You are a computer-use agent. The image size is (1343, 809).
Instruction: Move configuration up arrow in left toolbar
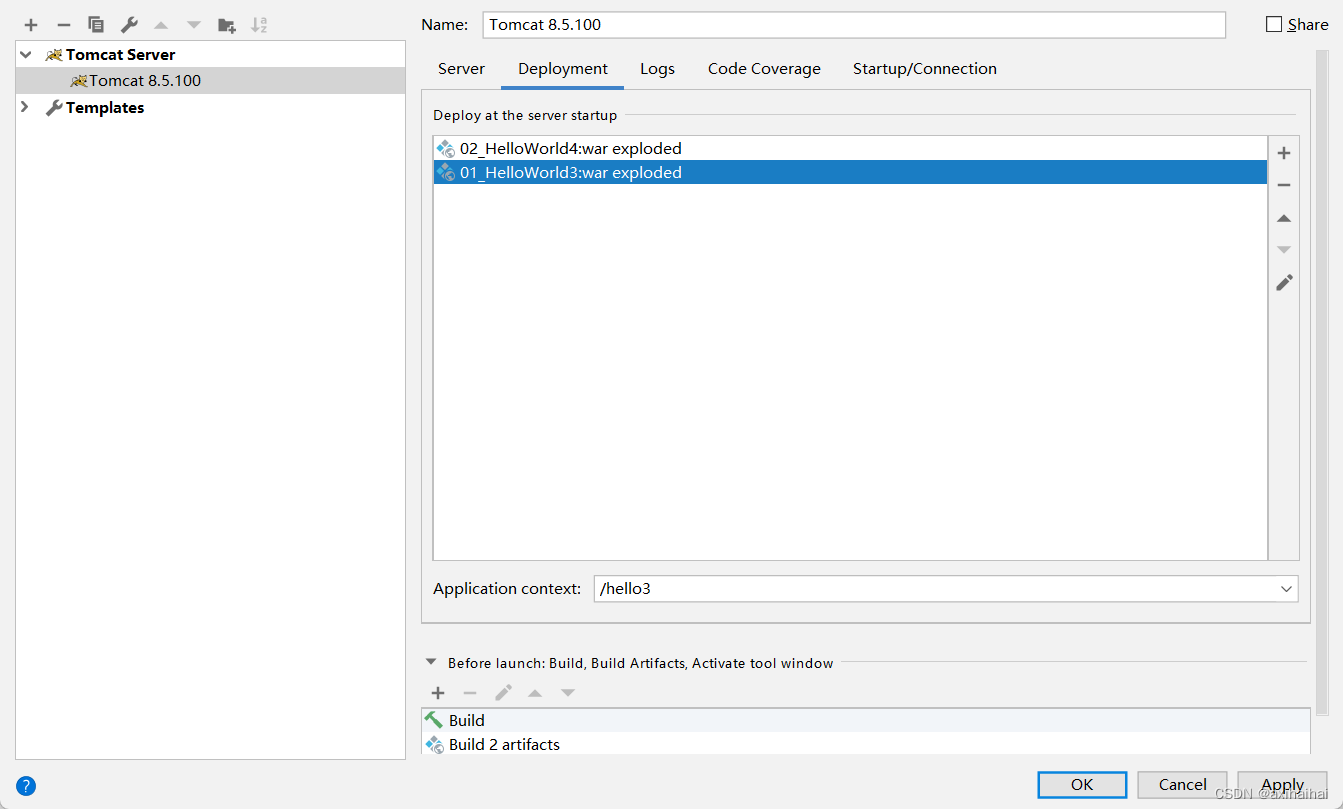161,25
